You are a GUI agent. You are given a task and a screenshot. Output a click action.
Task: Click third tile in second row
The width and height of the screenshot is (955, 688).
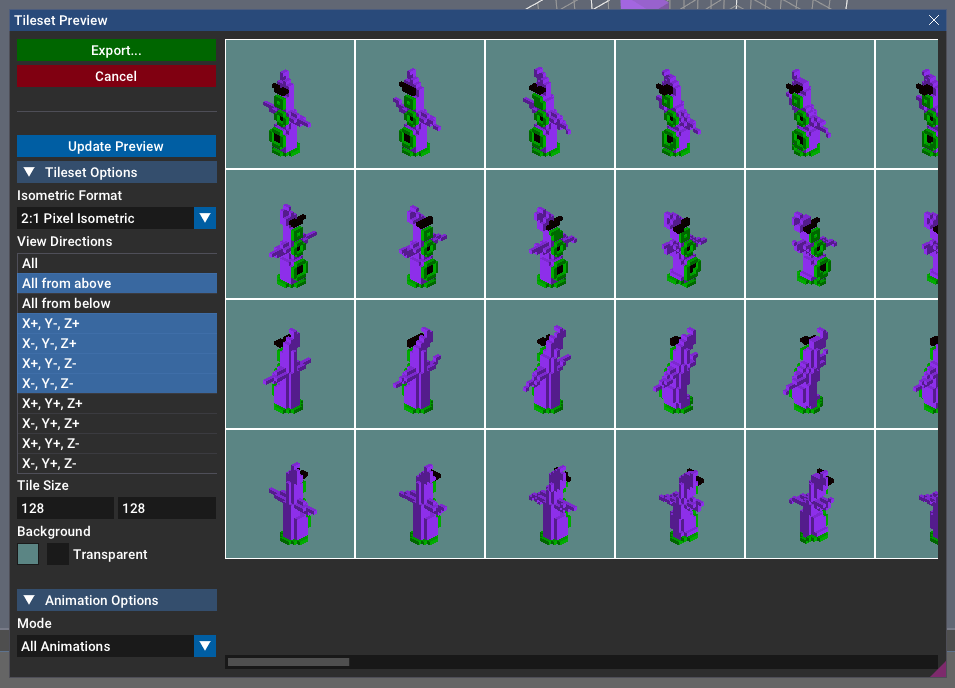550,234
